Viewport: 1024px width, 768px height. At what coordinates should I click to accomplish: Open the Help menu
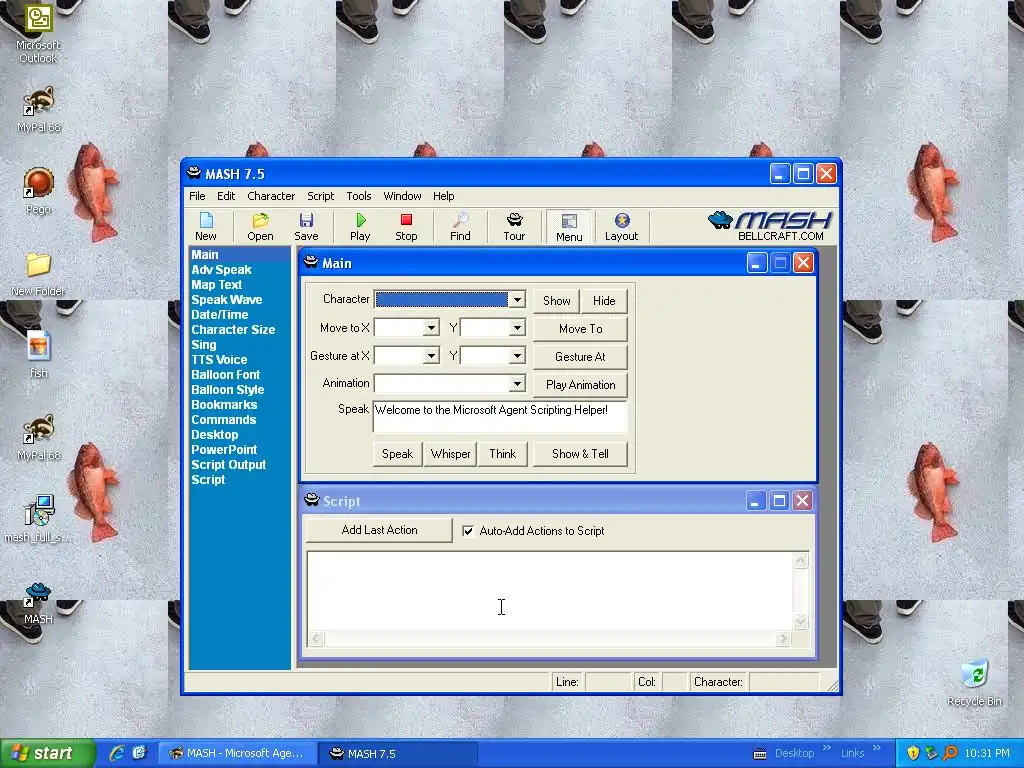click(443, 196)
